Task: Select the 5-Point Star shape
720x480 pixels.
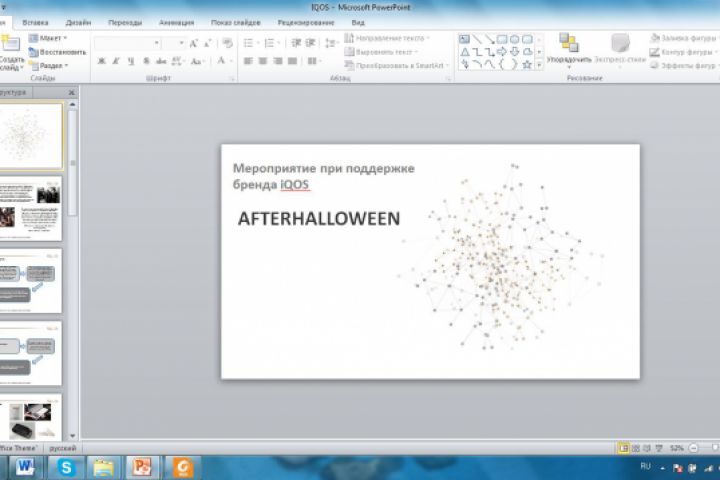Action: click(527, 65)
